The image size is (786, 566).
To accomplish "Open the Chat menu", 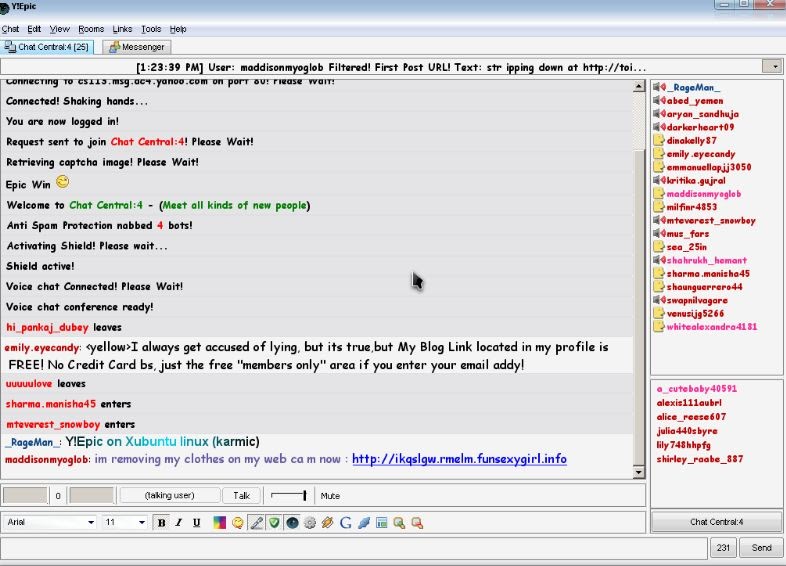I will [x=10, y=29].
